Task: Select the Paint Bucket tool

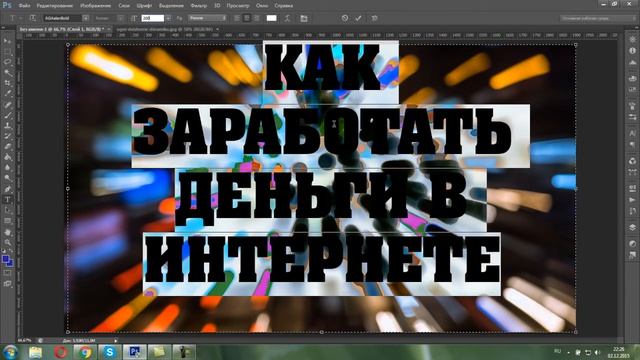Action: (x=7, y=157)
